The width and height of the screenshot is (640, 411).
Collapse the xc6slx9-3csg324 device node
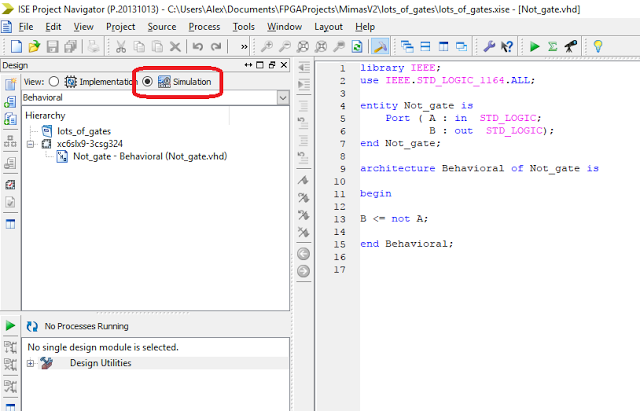(30, 144)
